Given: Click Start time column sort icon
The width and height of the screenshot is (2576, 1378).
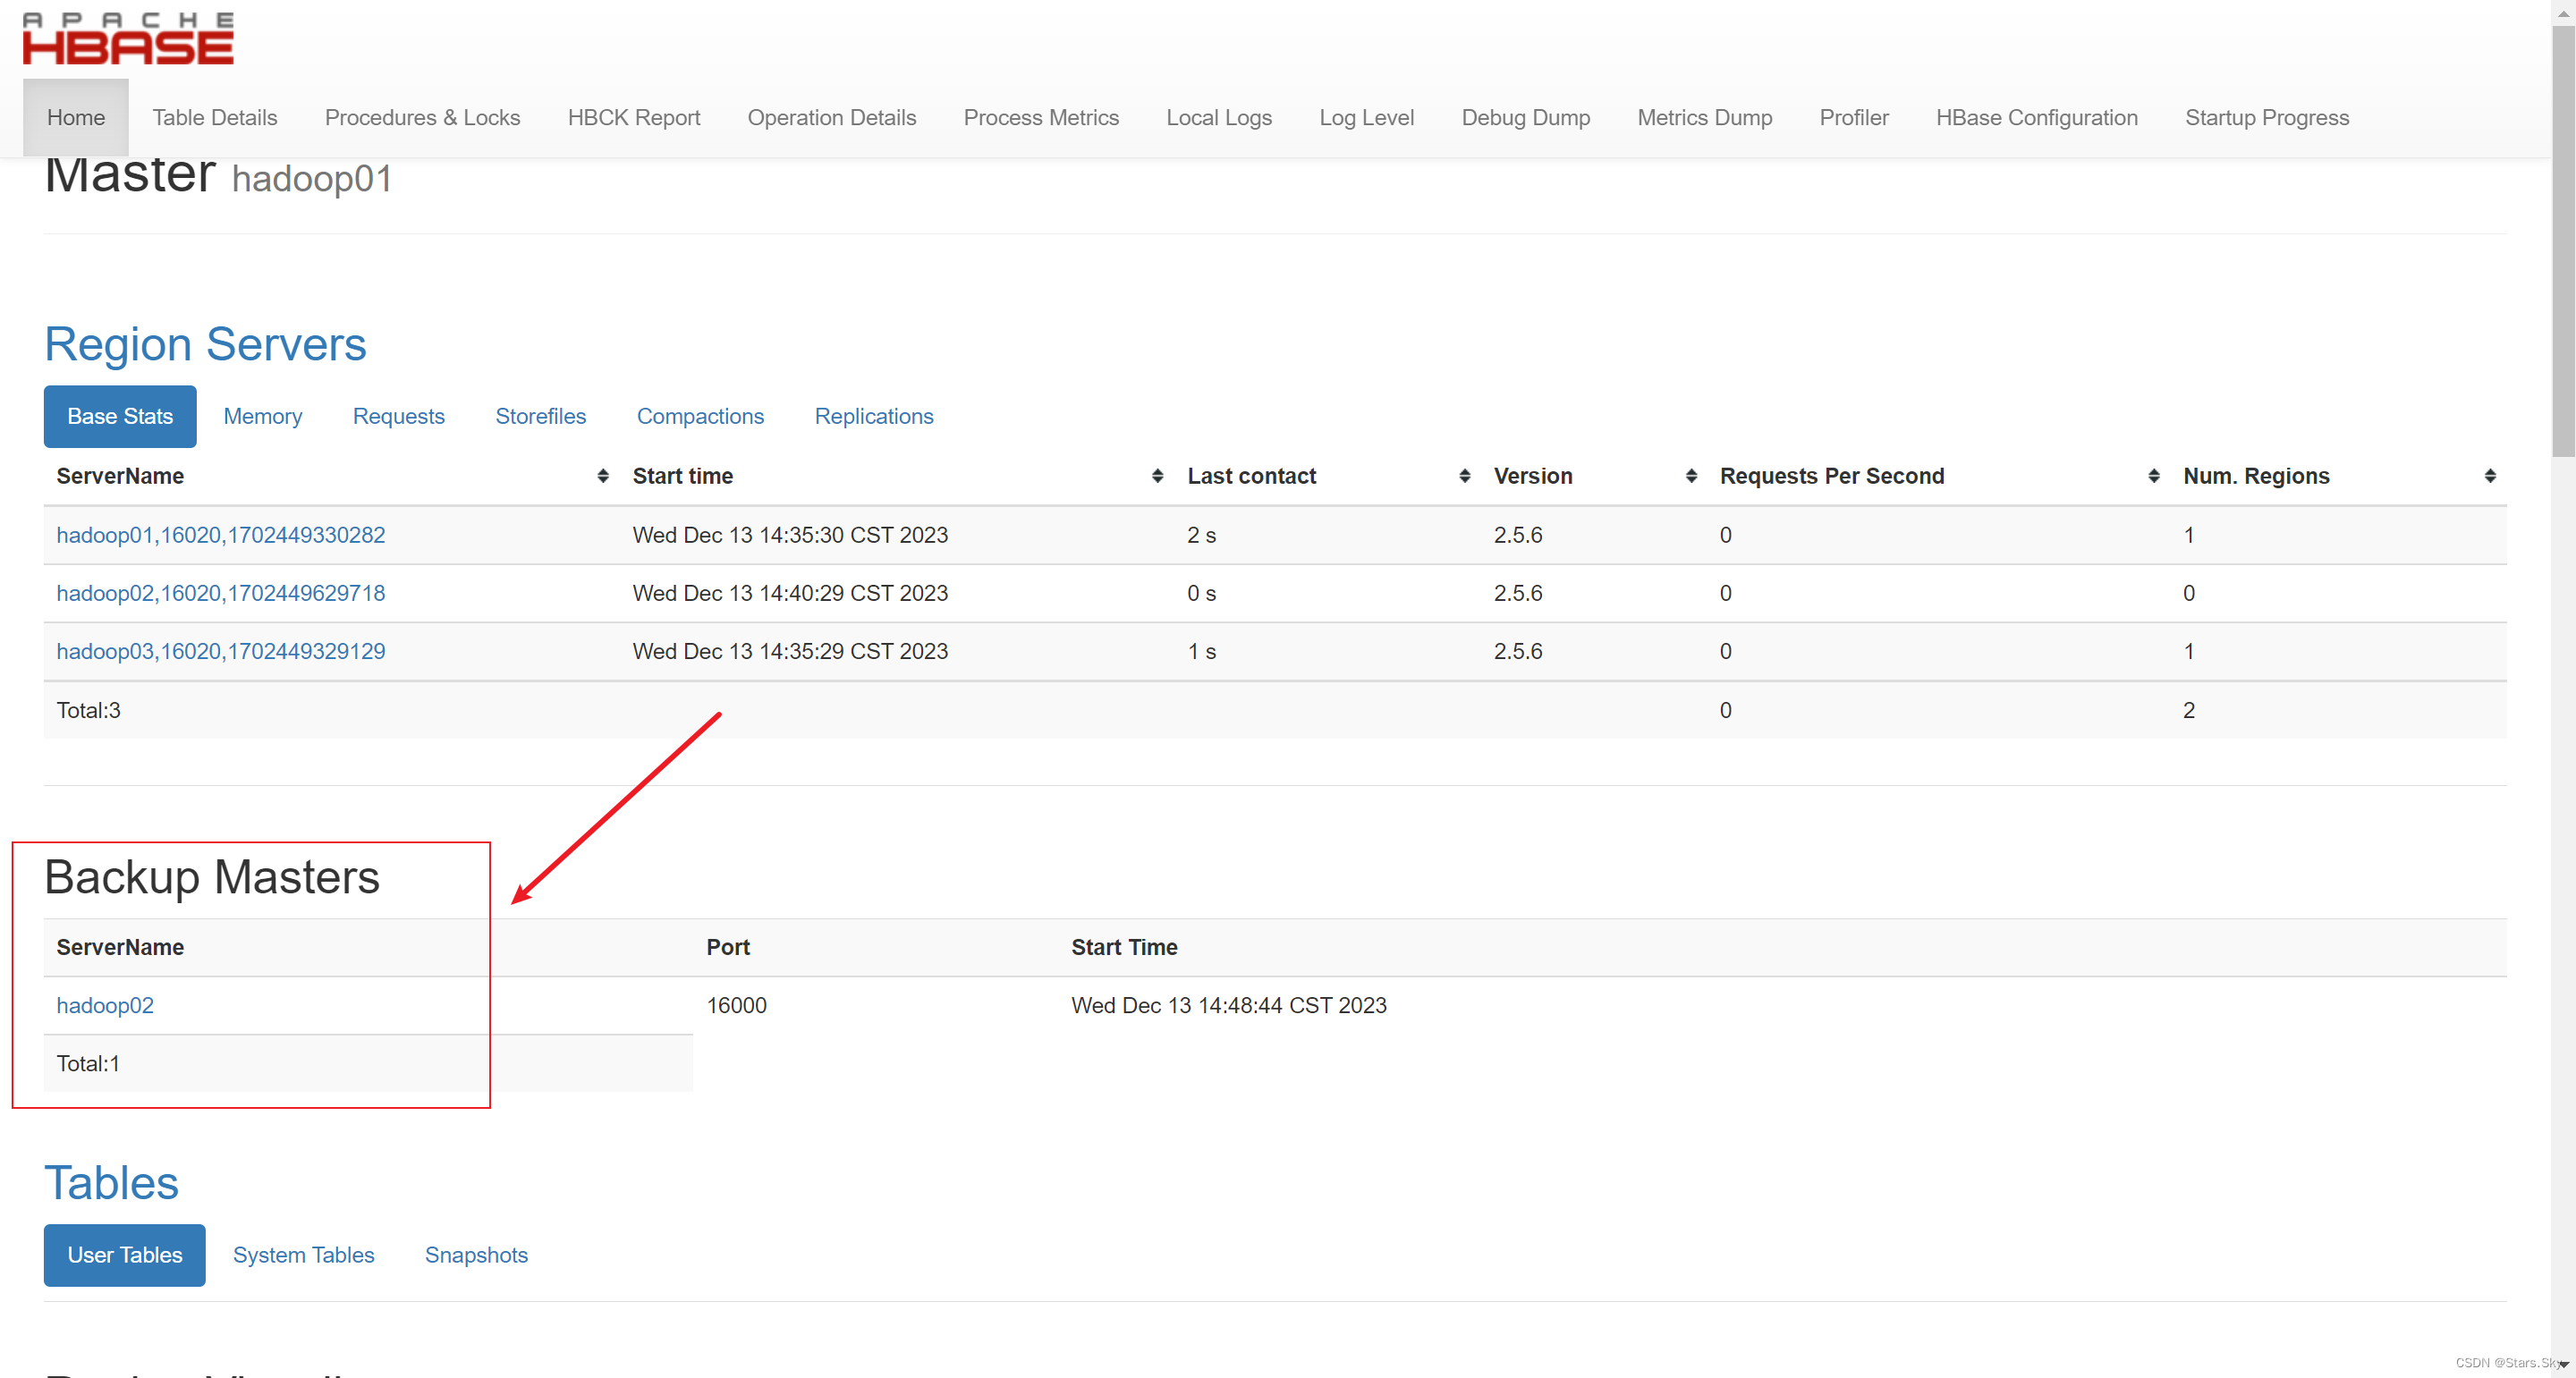Looking at the screenshot, I should pos(1157,476).
